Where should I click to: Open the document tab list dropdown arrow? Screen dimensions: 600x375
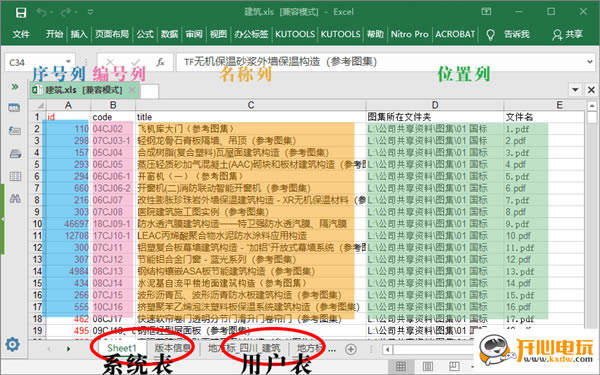click(x=575, y=90)
